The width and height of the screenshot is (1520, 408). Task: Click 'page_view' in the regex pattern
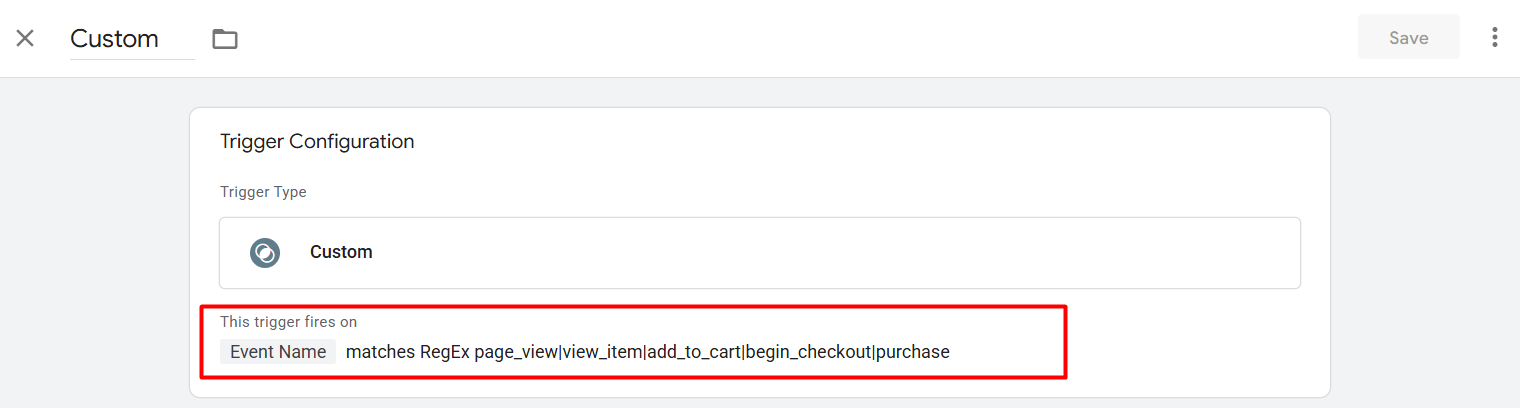(x=515, y=352)
